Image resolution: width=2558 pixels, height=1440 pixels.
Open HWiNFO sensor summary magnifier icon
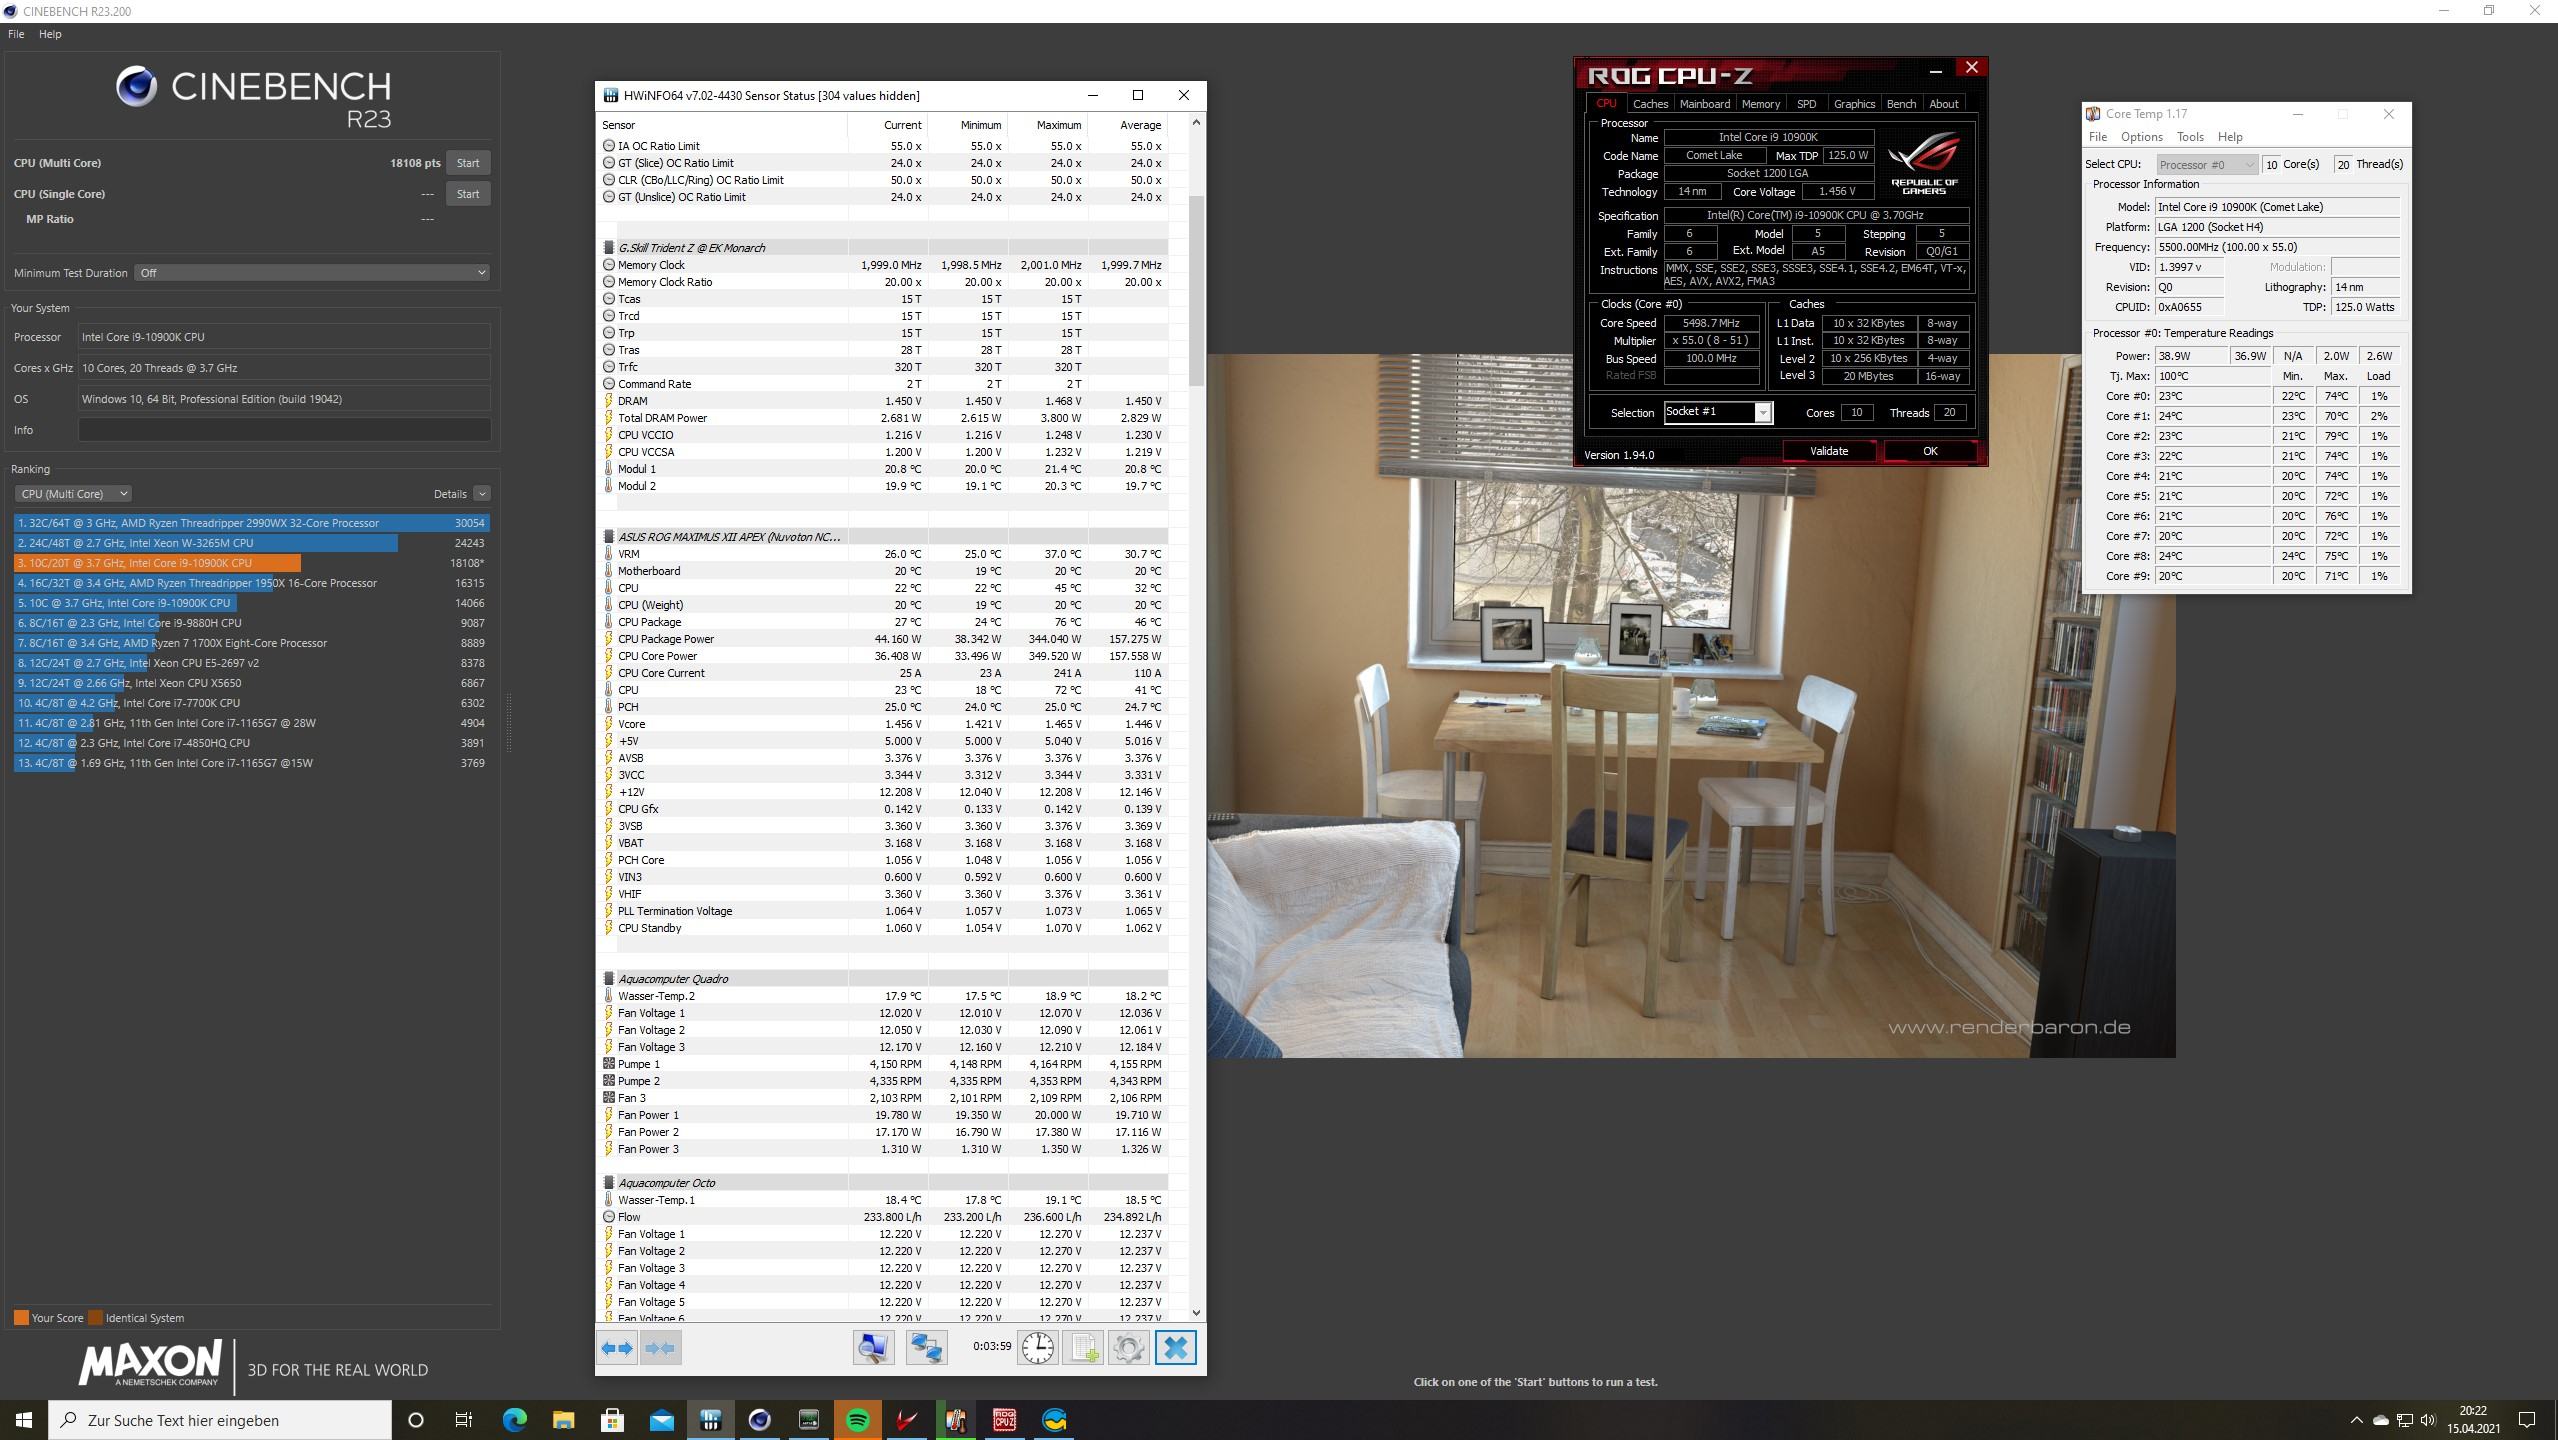(873, 1348)
